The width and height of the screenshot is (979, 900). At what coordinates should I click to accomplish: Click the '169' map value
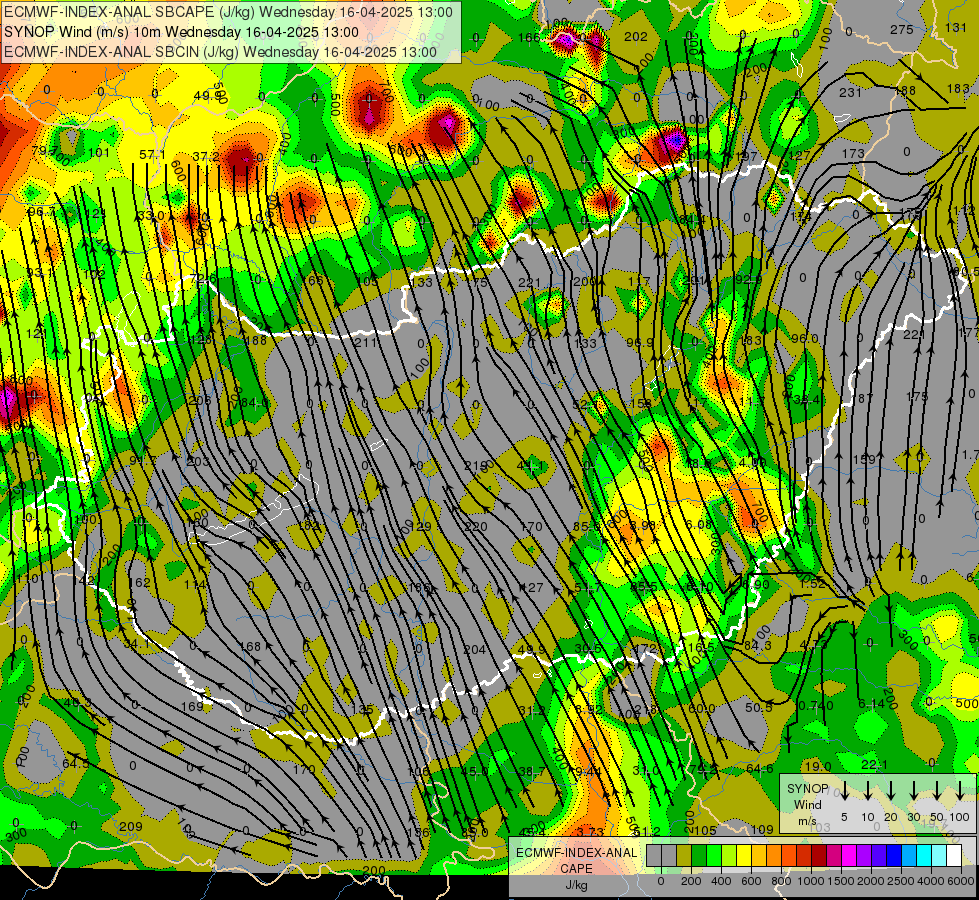tap(192, 706)
